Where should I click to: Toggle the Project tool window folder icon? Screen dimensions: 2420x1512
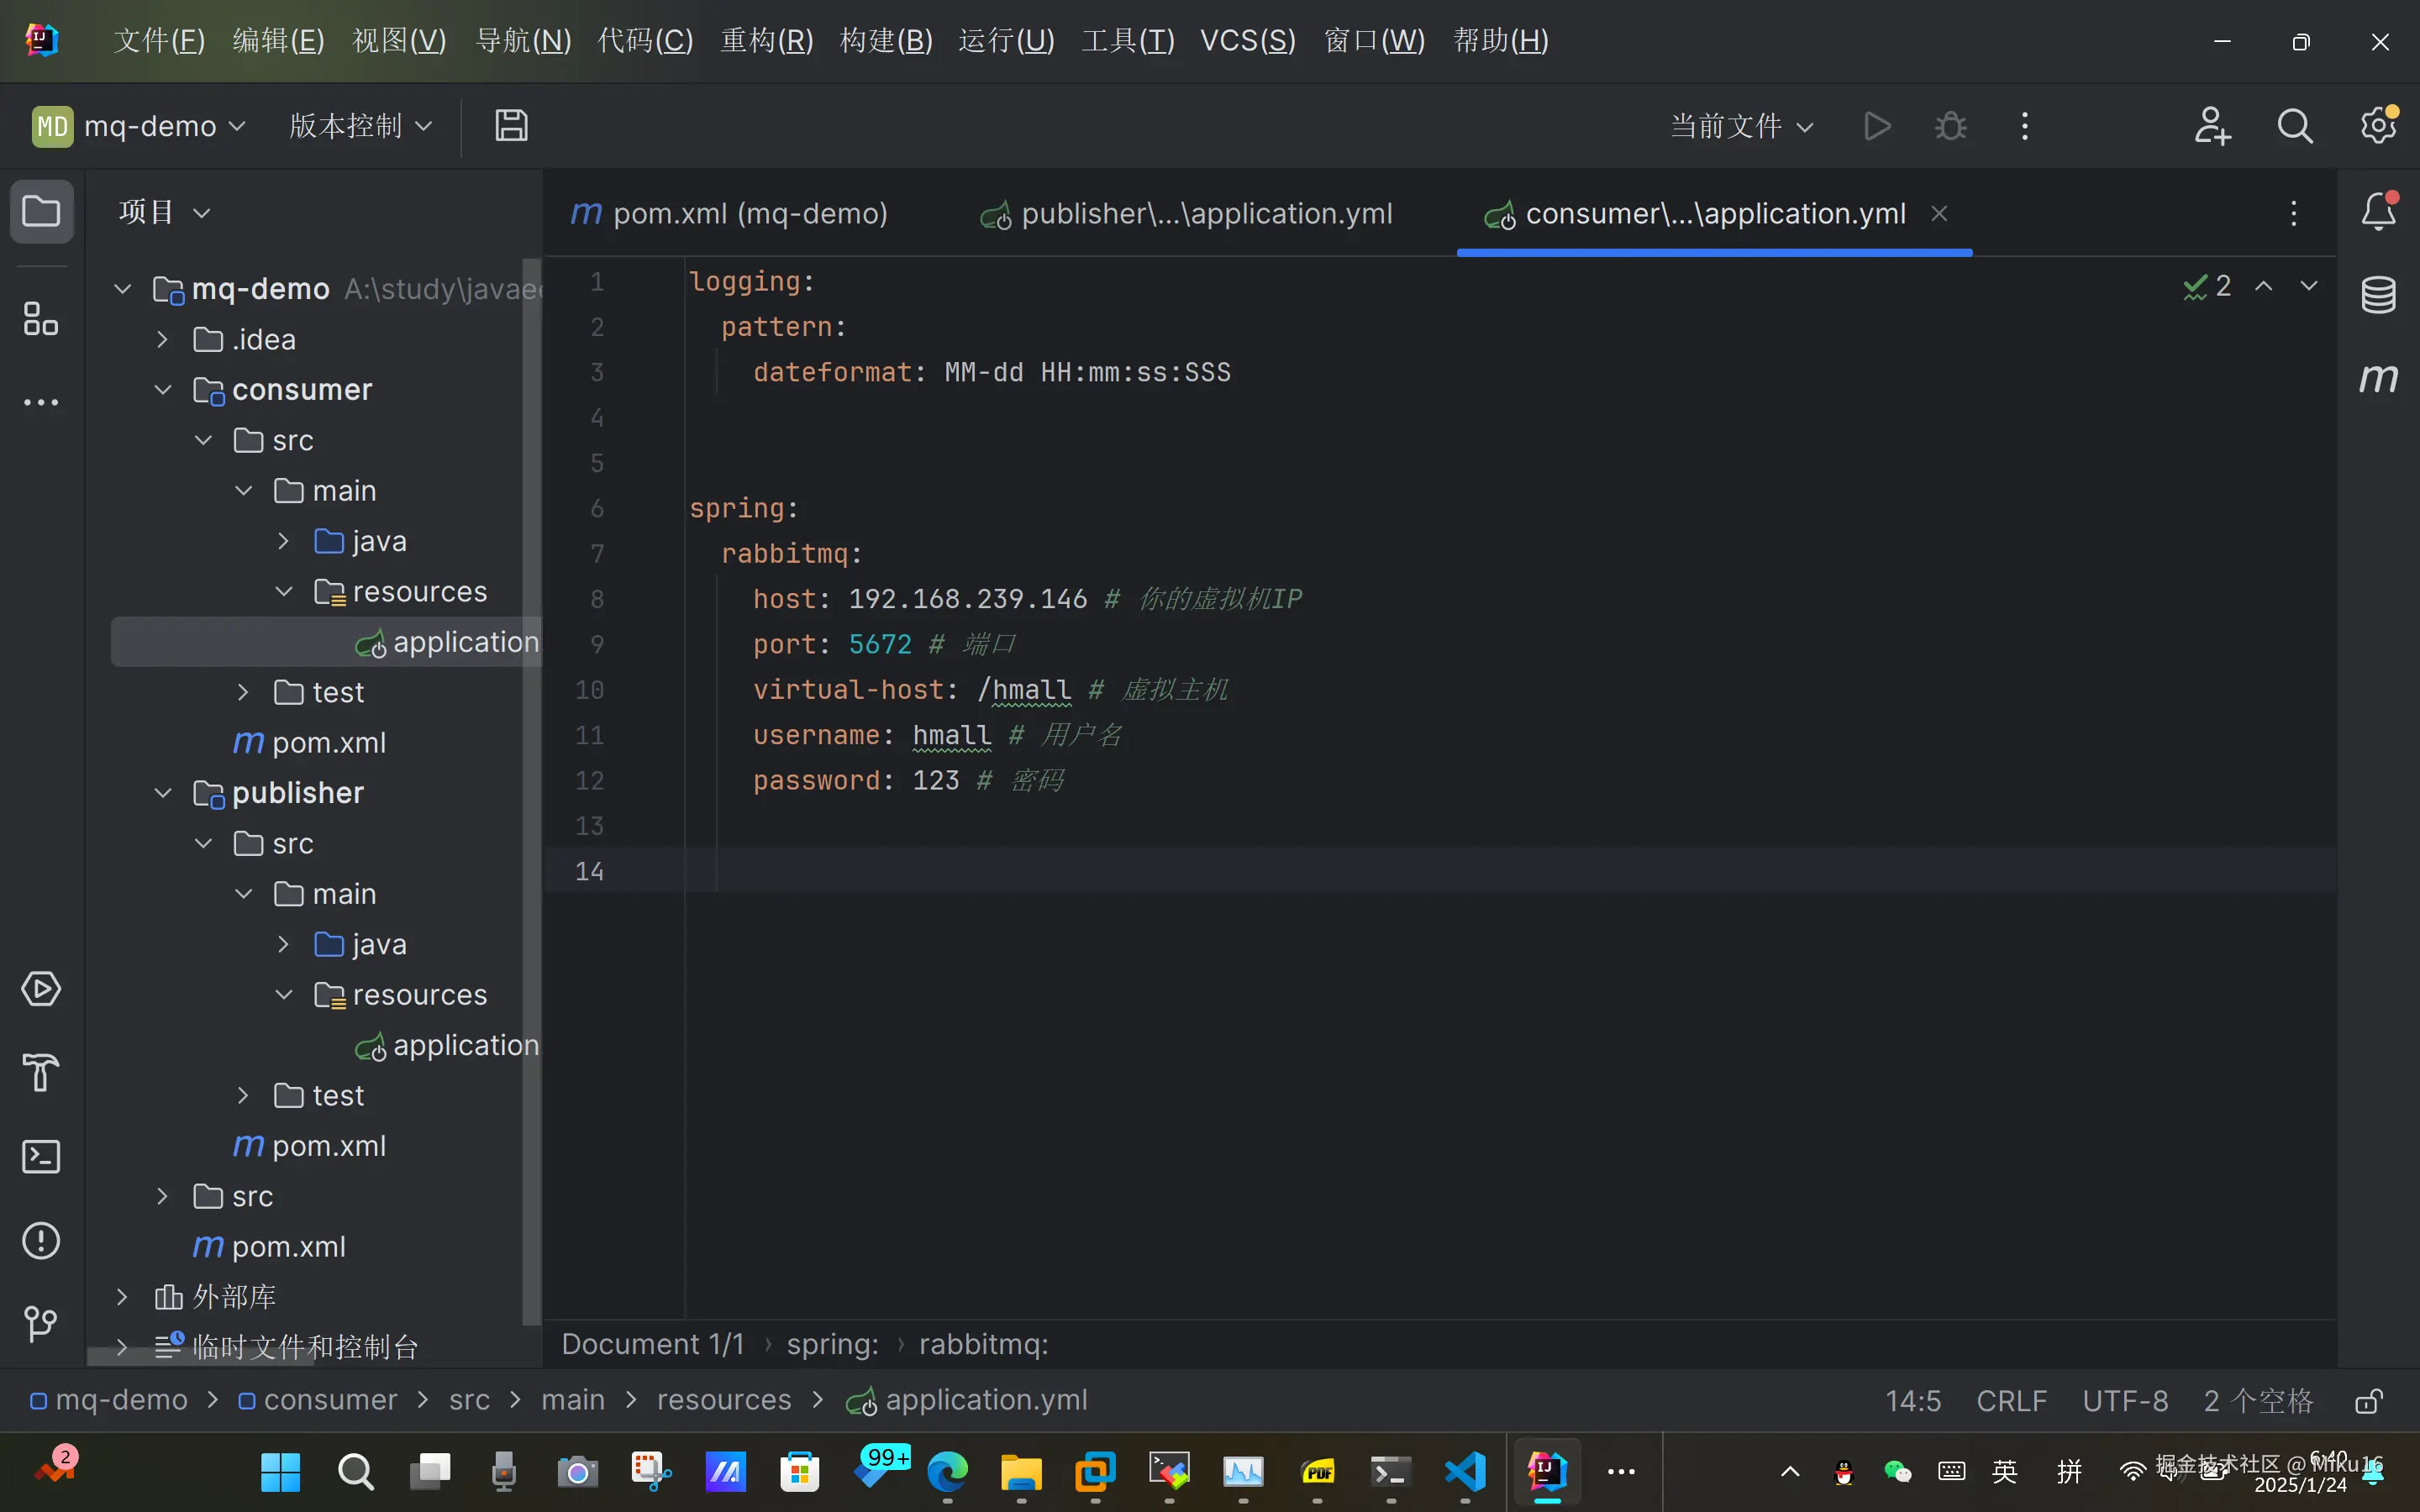point(41,212)
